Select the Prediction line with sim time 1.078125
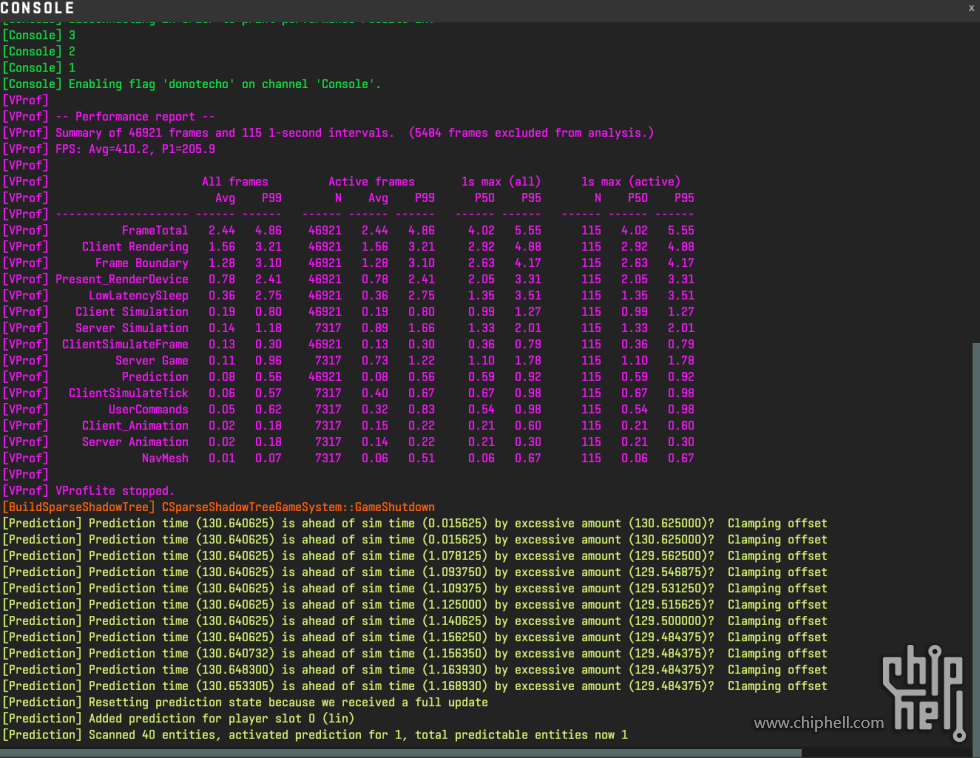Viewport: 980px width, 758px height. click(x=415, y=556)
